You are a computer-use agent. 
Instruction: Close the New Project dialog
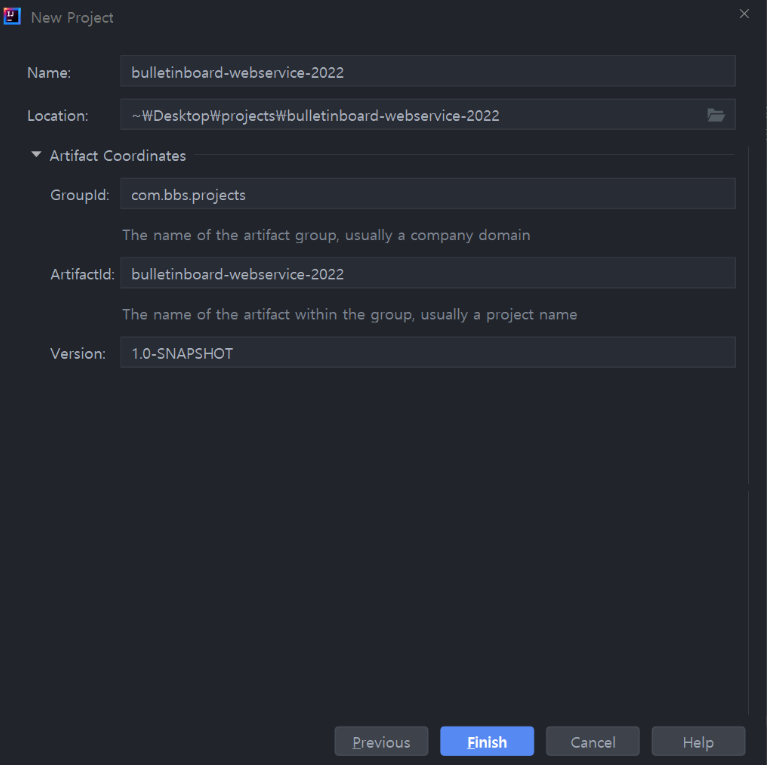click(744, 14)
